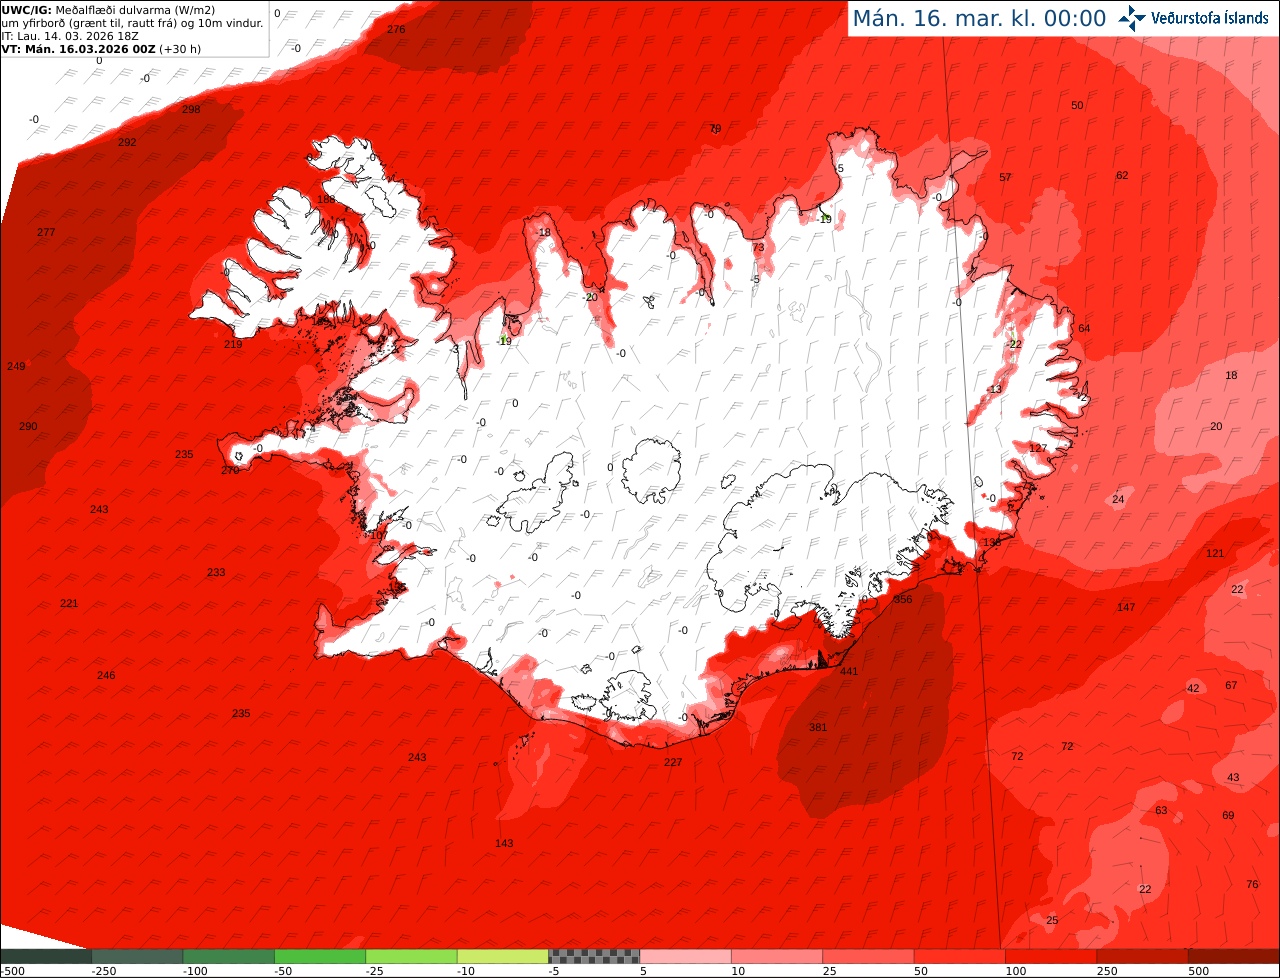Click the map value 270 at Snæfellsnes tip
The height and width of the screenshot is (978, 1280).
point(230,469)
